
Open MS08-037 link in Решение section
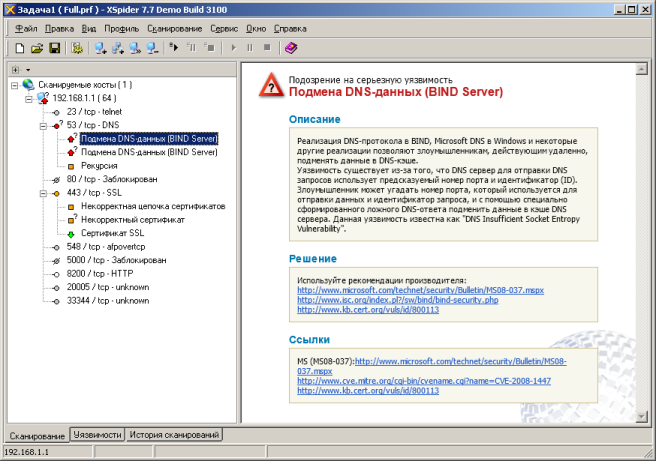coord(420,290)
